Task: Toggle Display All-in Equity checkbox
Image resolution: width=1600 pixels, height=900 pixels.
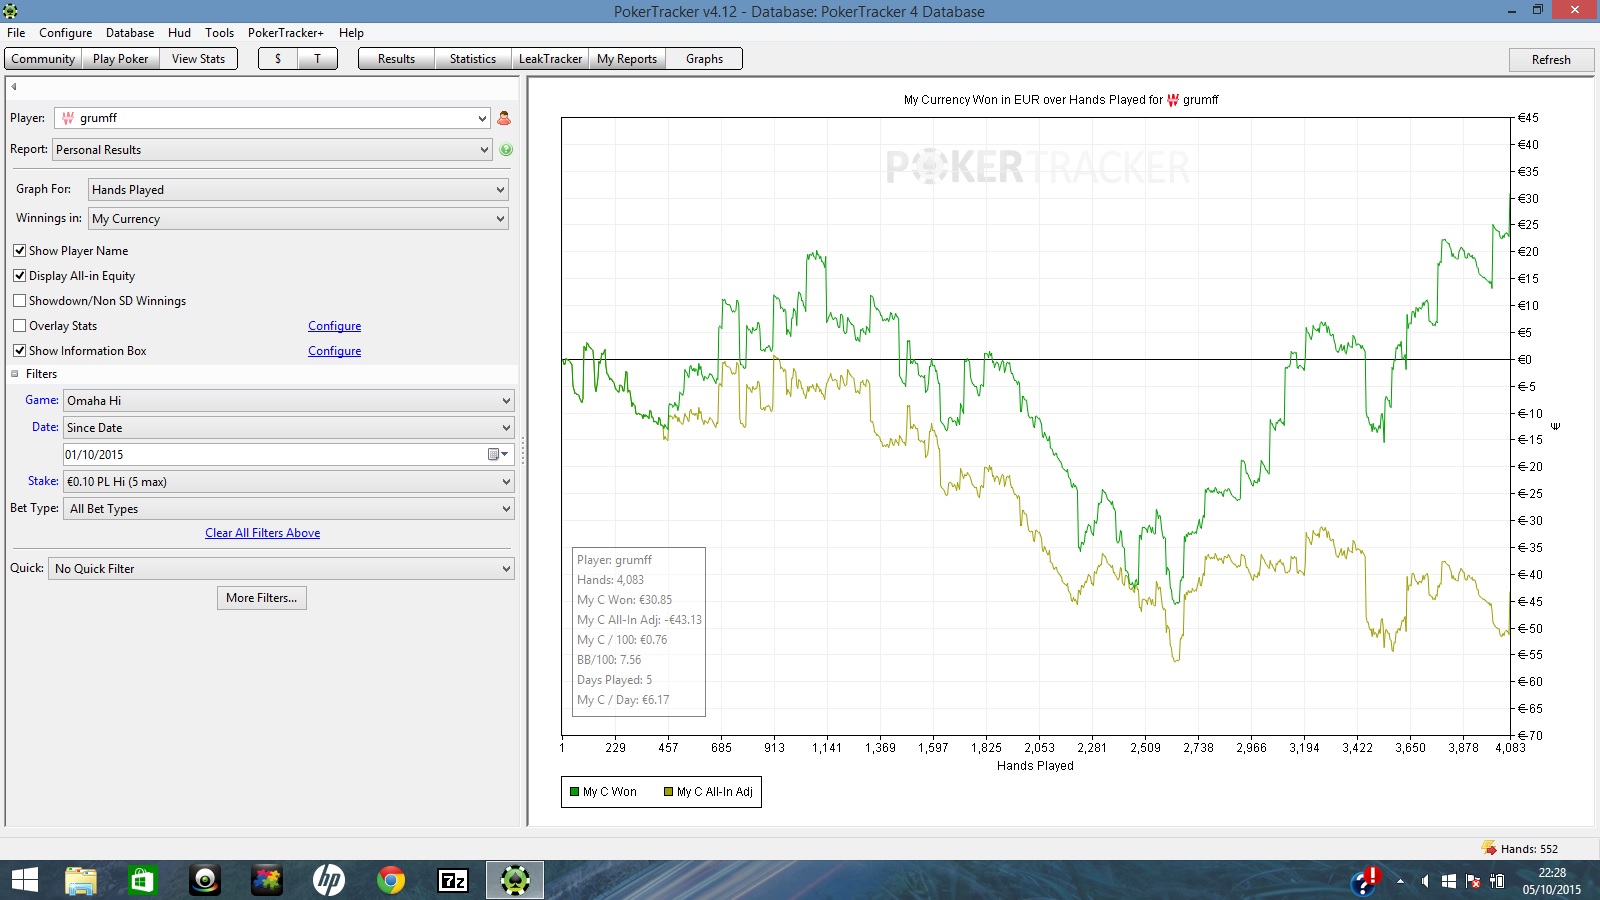Action: point(19,276)
